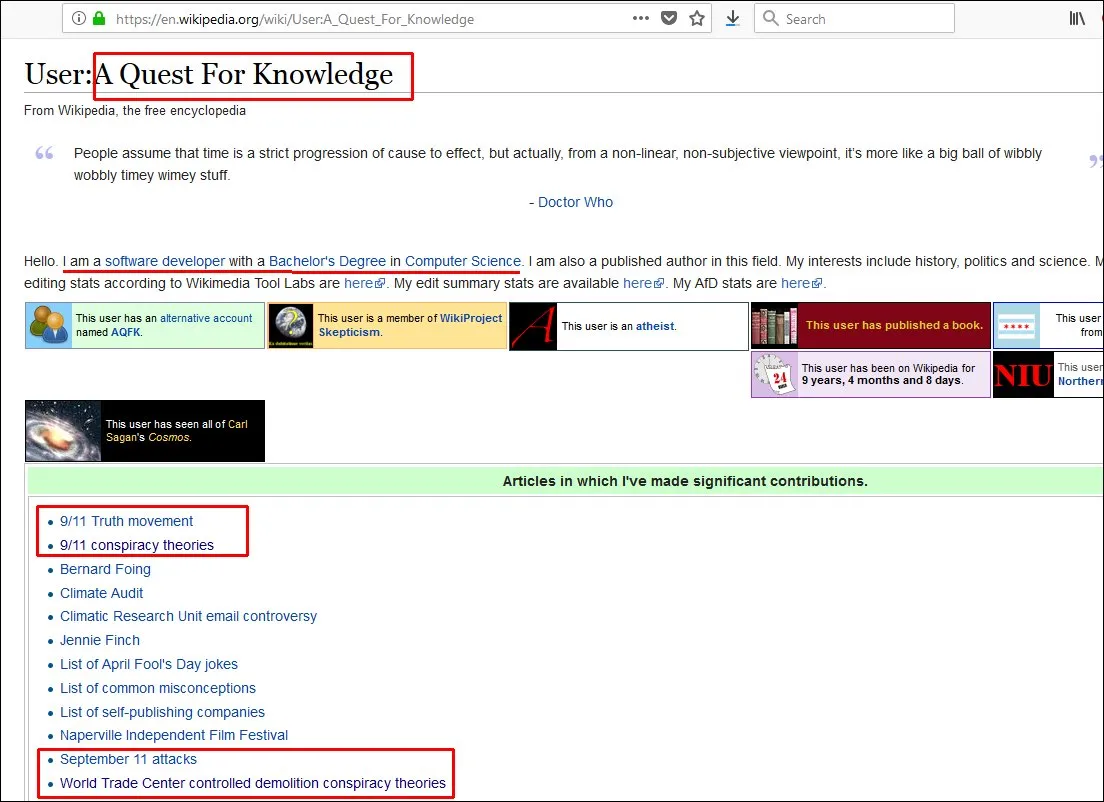Open the Computer Science link

463,261
